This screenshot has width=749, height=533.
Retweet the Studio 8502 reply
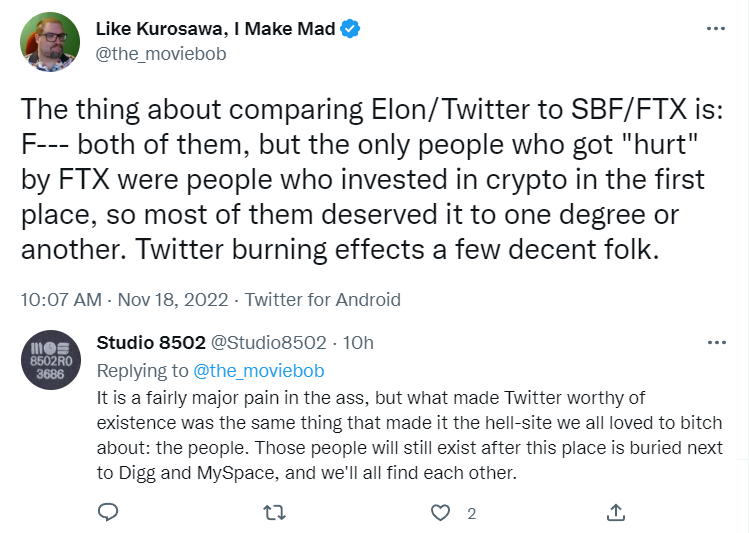273,513
